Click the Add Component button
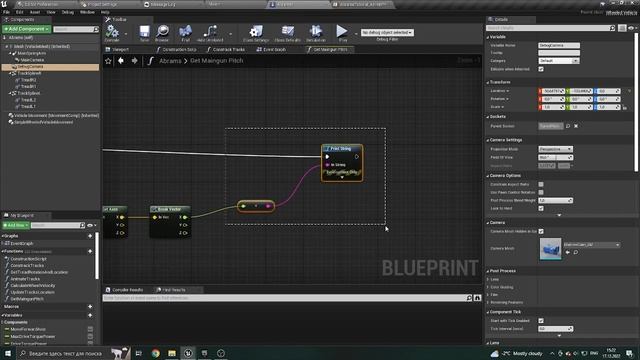This screenshot has width=640, height=360. [26, 29]
